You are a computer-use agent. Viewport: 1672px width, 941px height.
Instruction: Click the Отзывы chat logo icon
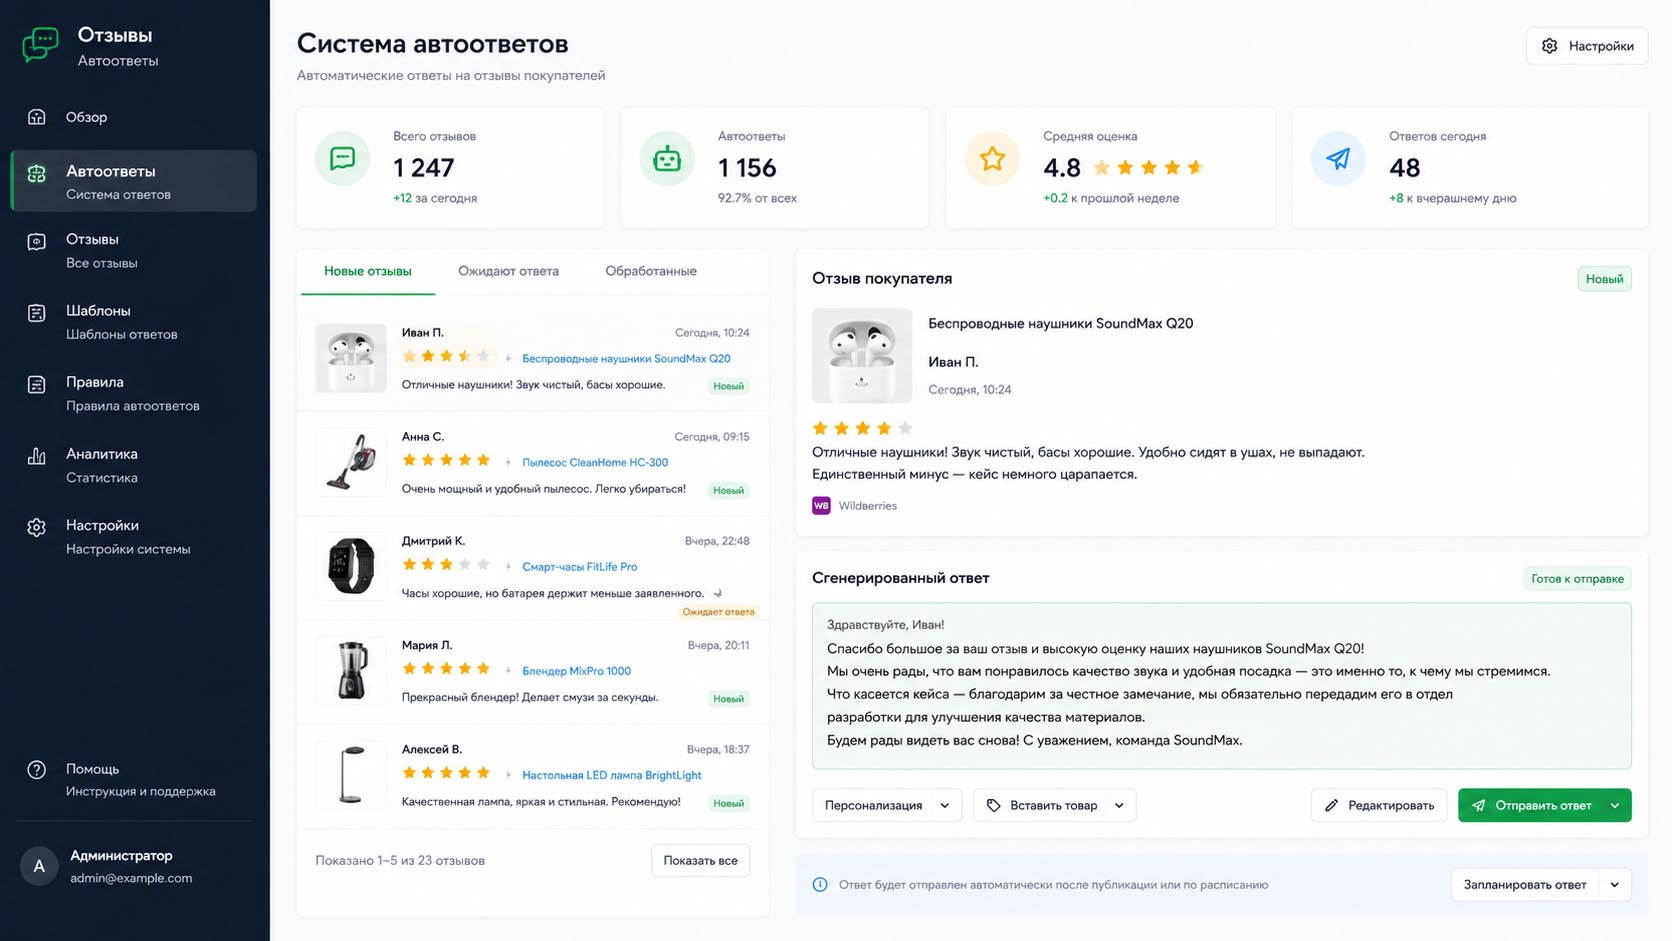click(40, 45)
